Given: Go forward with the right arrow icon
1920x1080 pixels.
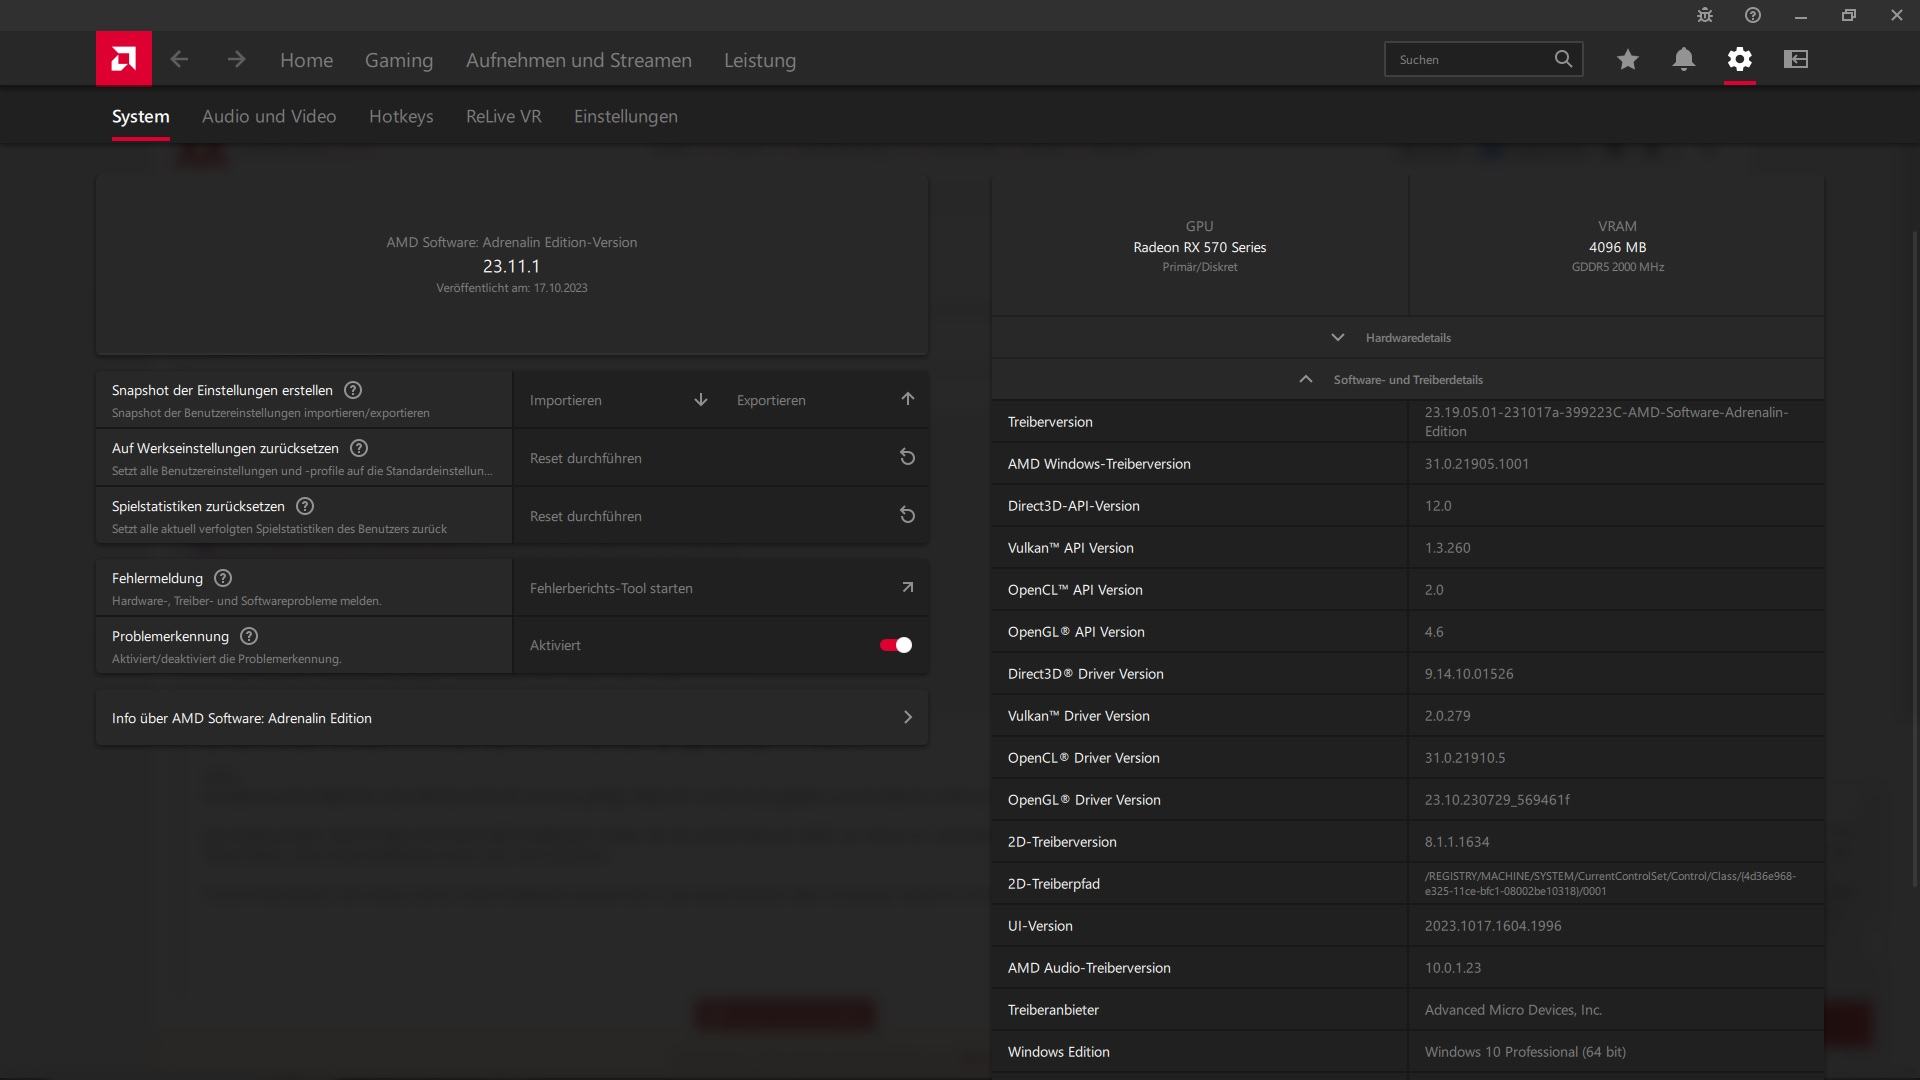Looking at the screenshot, I should [236, 60].
